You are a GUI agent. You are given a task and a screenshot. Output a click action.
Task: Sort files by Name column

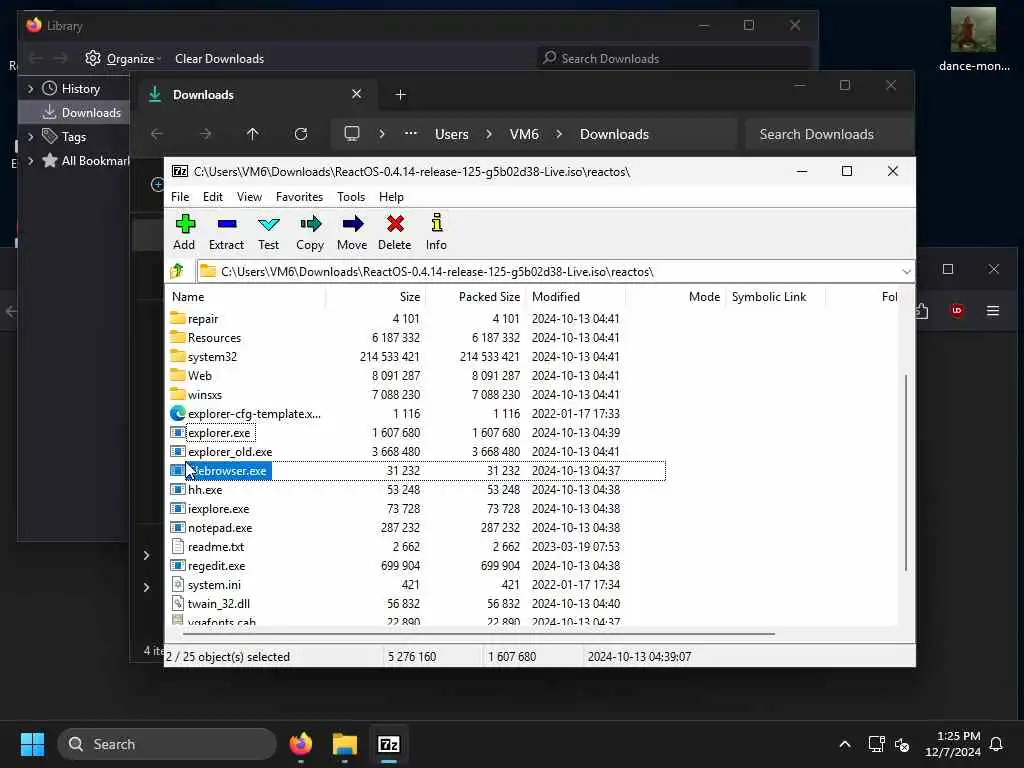pos(246,296)
